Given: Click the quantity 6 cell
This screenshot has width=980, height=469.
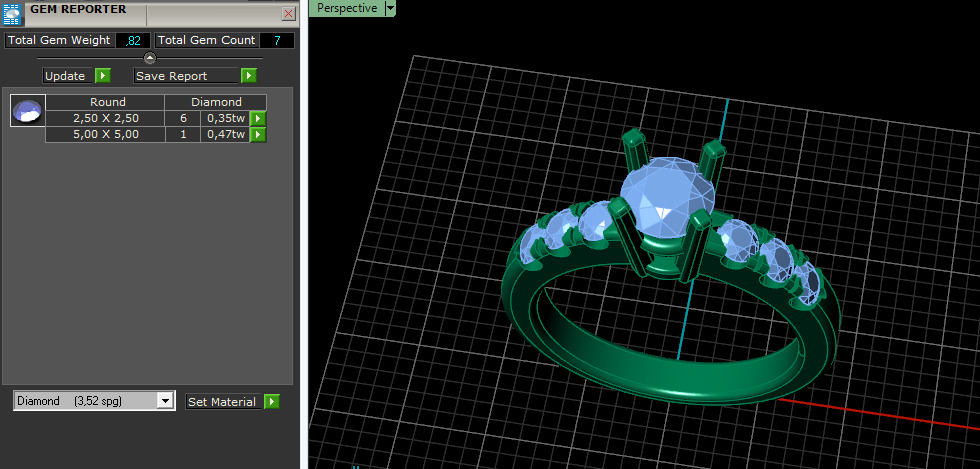Looking at the screenshot, I should coord(183,118).
